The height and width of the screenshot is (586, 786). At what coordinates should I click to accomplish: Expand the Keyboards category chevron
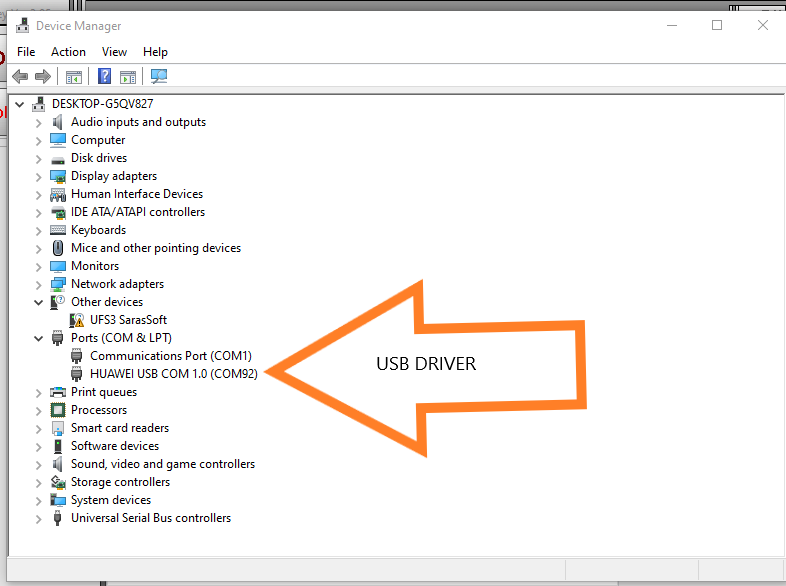click(x=39, y=231)
